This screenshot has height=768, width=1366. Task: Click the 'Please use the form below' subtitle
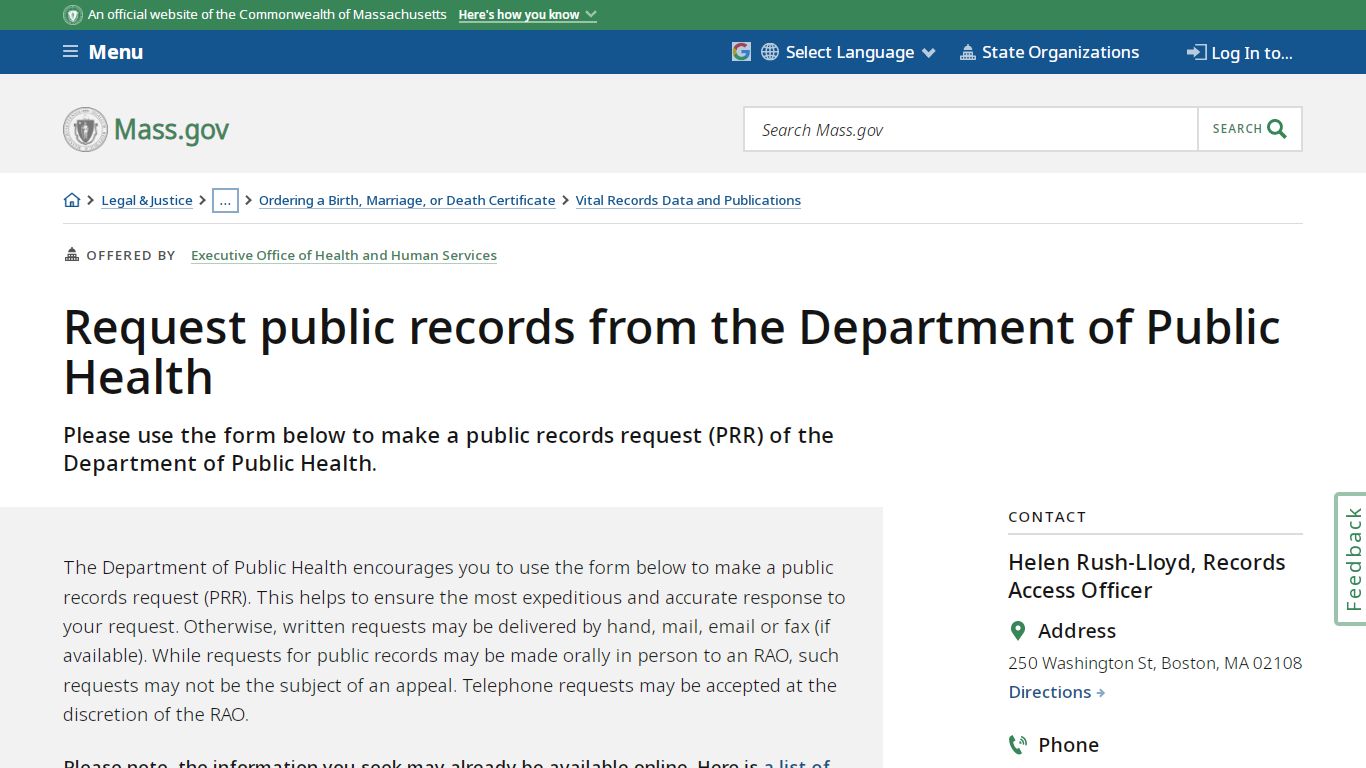tap(448, 449)
